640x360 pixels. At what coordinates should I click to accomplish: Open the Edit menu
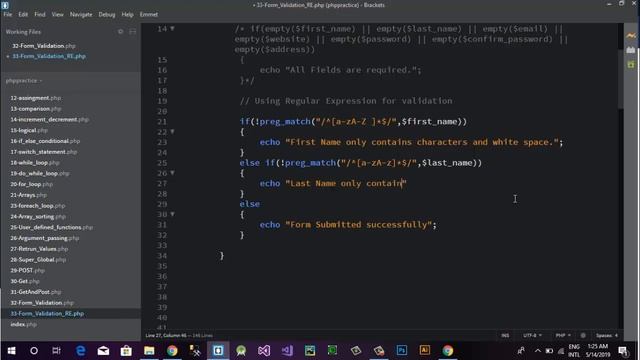tap(23, 14)
